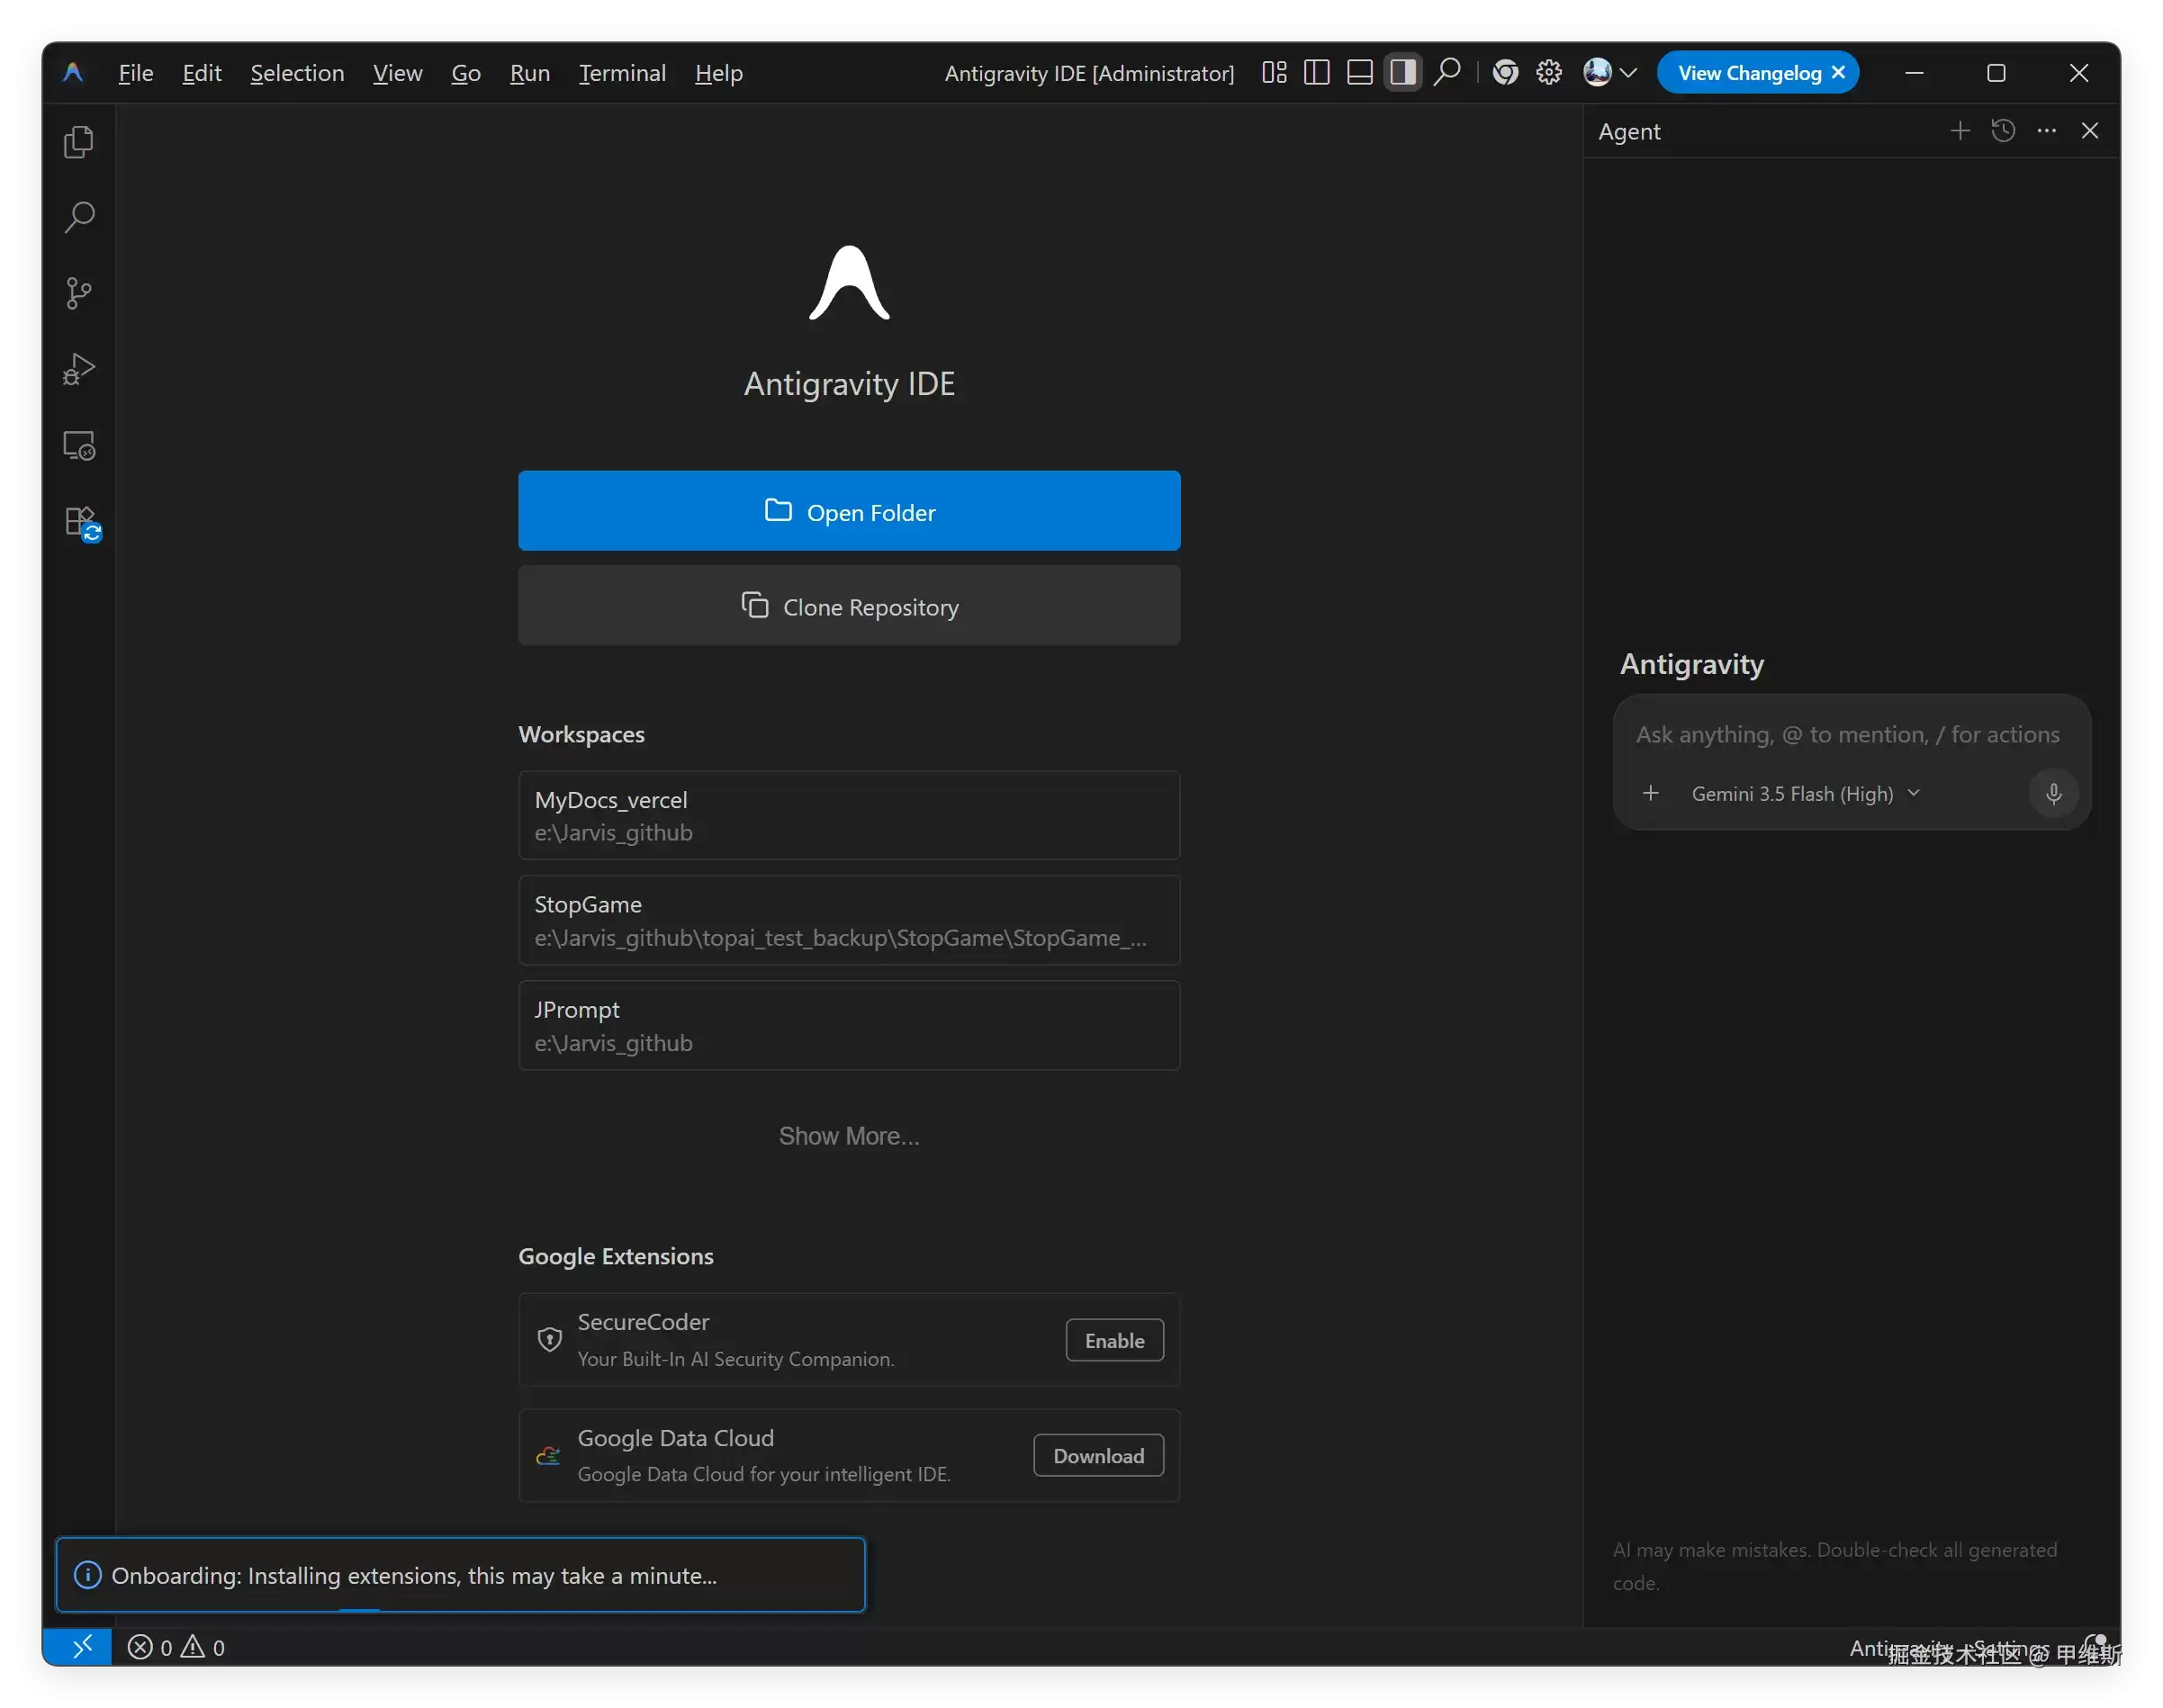Open Agent conversation history
The height and width of the screenshot is (1708, 2163).
coord(2003,131)
